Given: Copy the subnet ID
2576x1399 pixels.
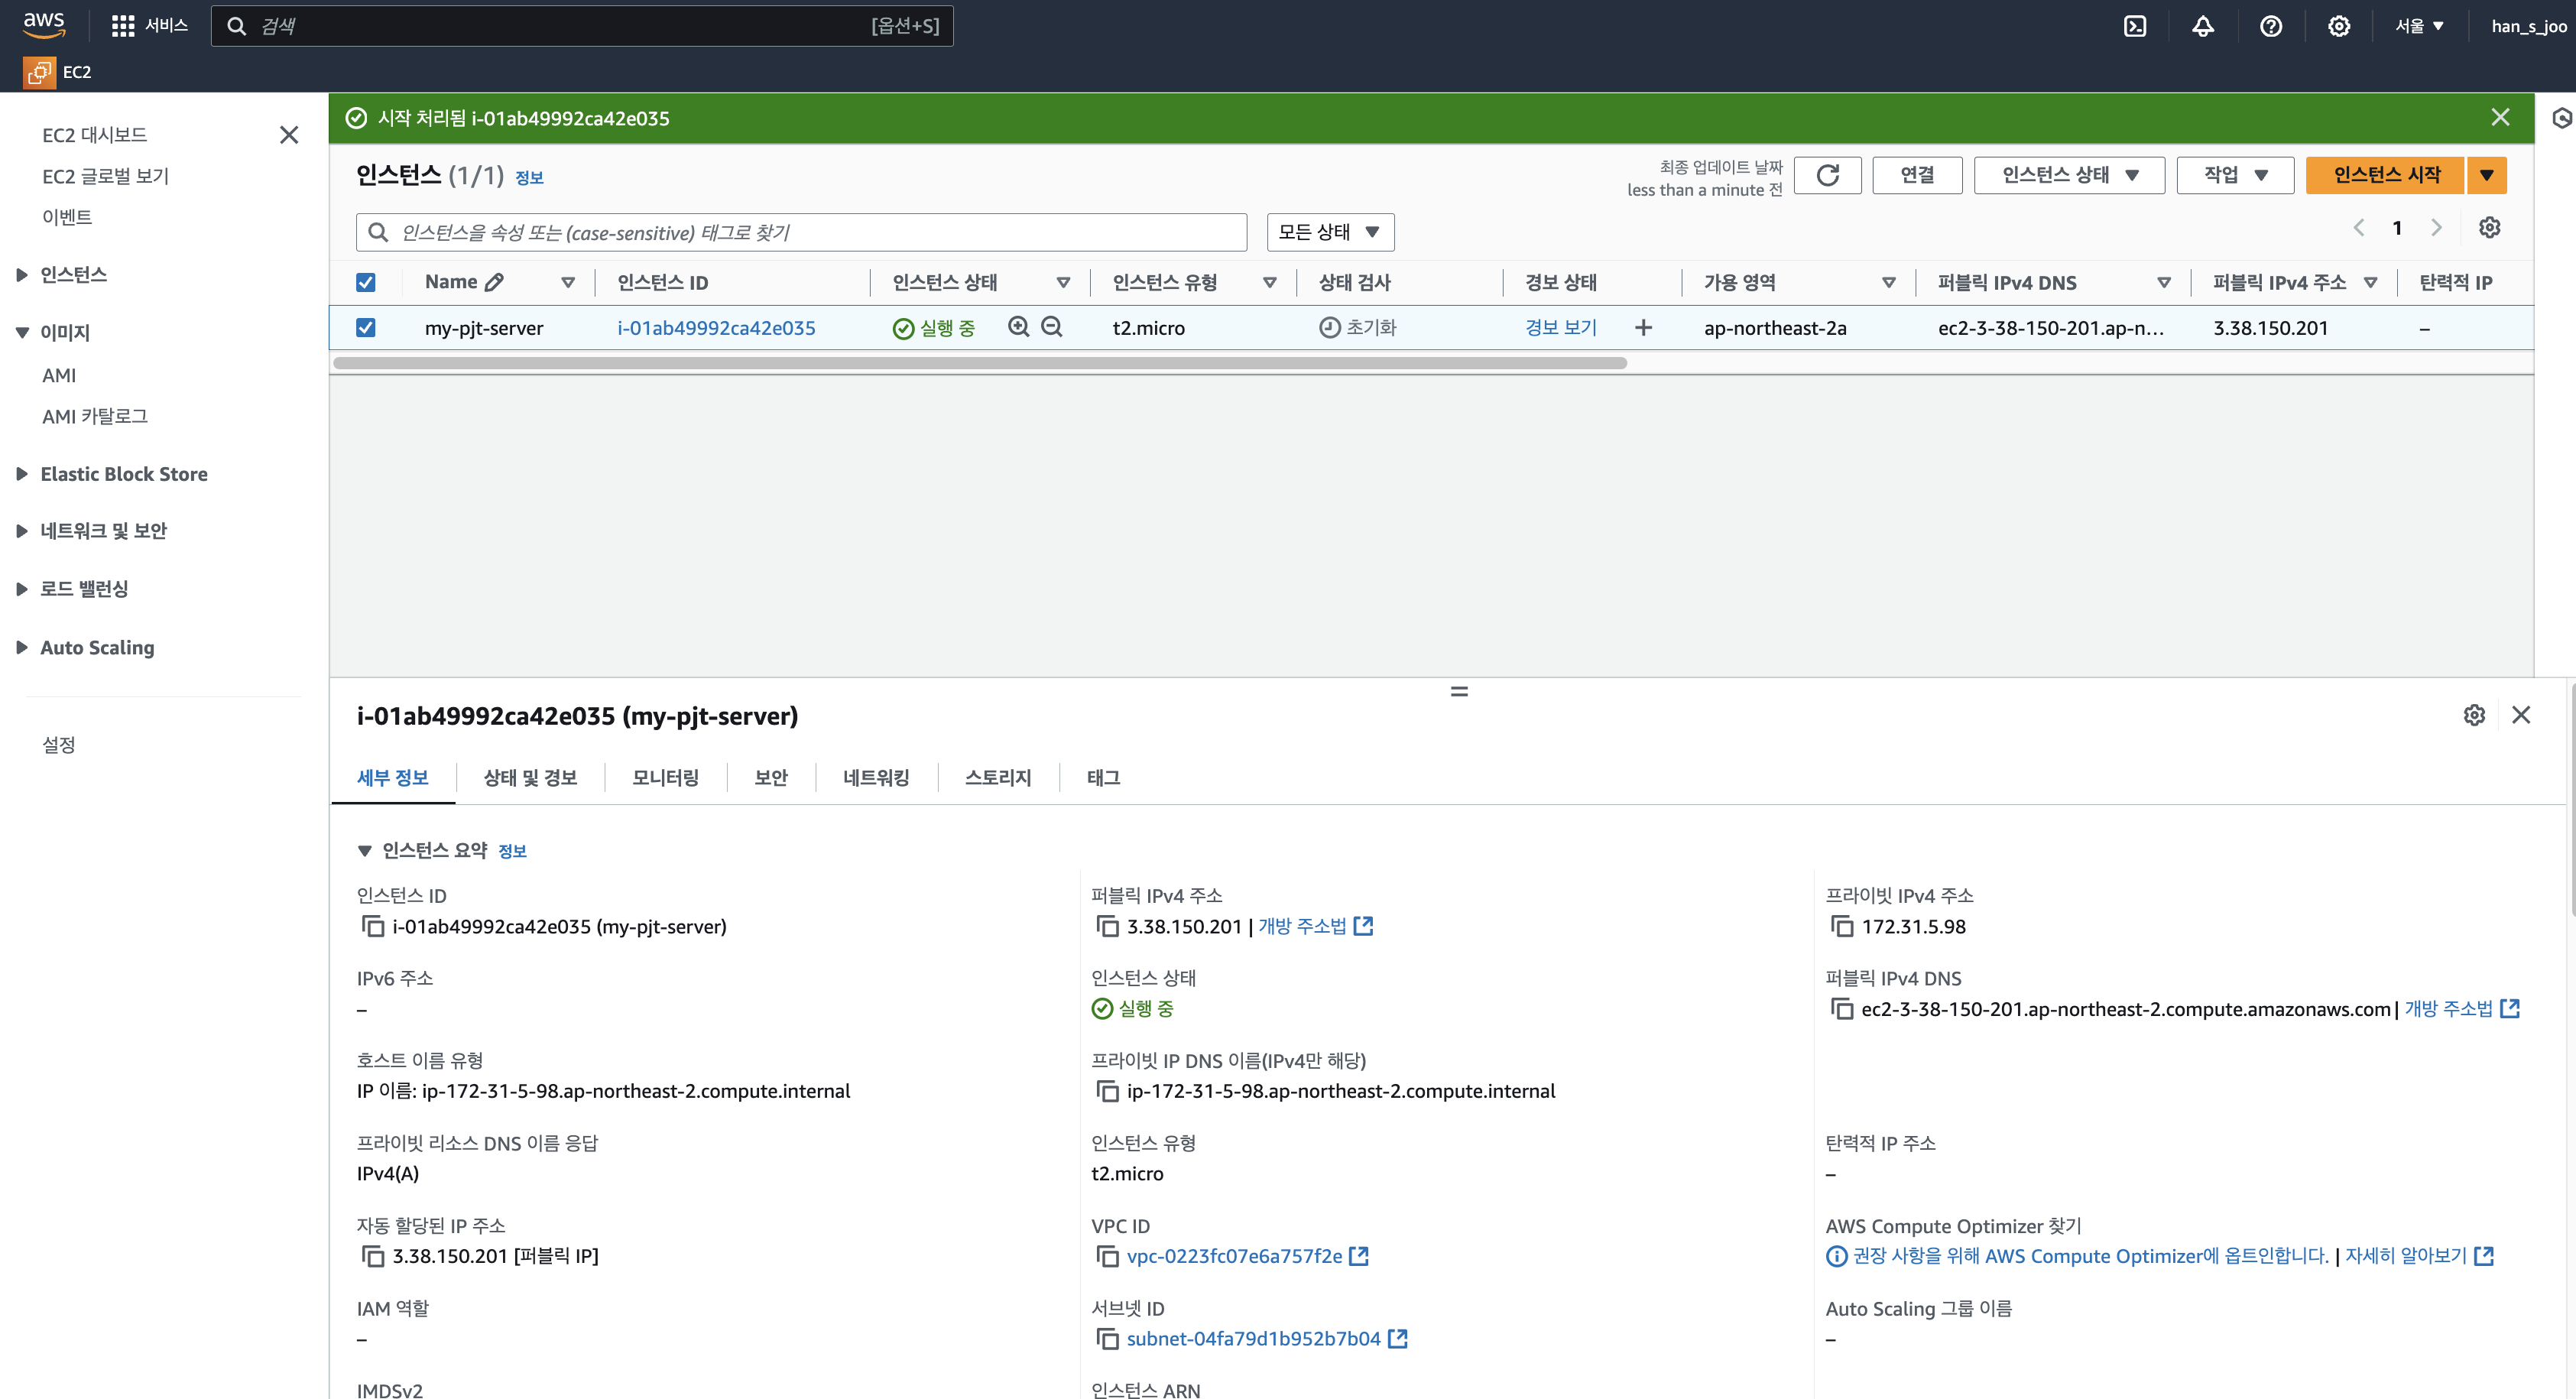Looking at the screenshot, I should [x=1107, y=1339].
